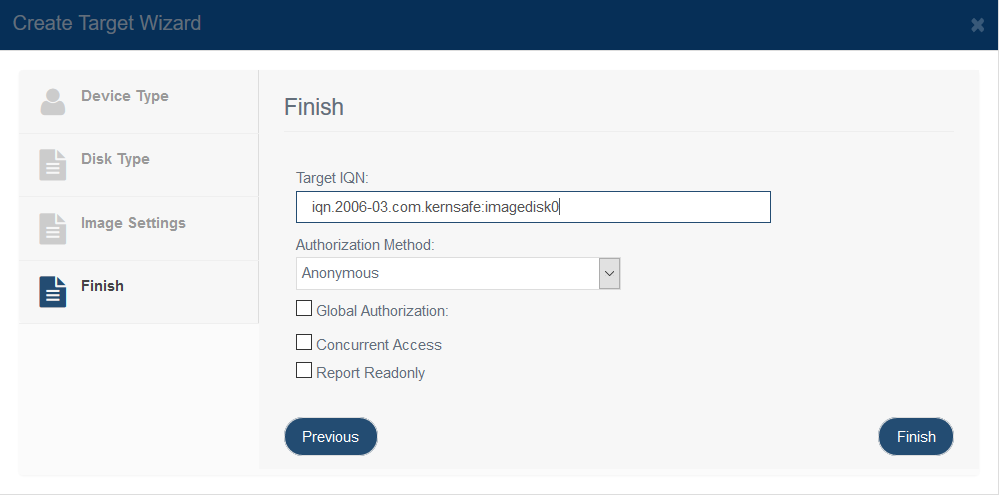The width and height of the screenshot is (999, 495).
Task: Focus the Target IQN text field
Action: click(533, 207)
